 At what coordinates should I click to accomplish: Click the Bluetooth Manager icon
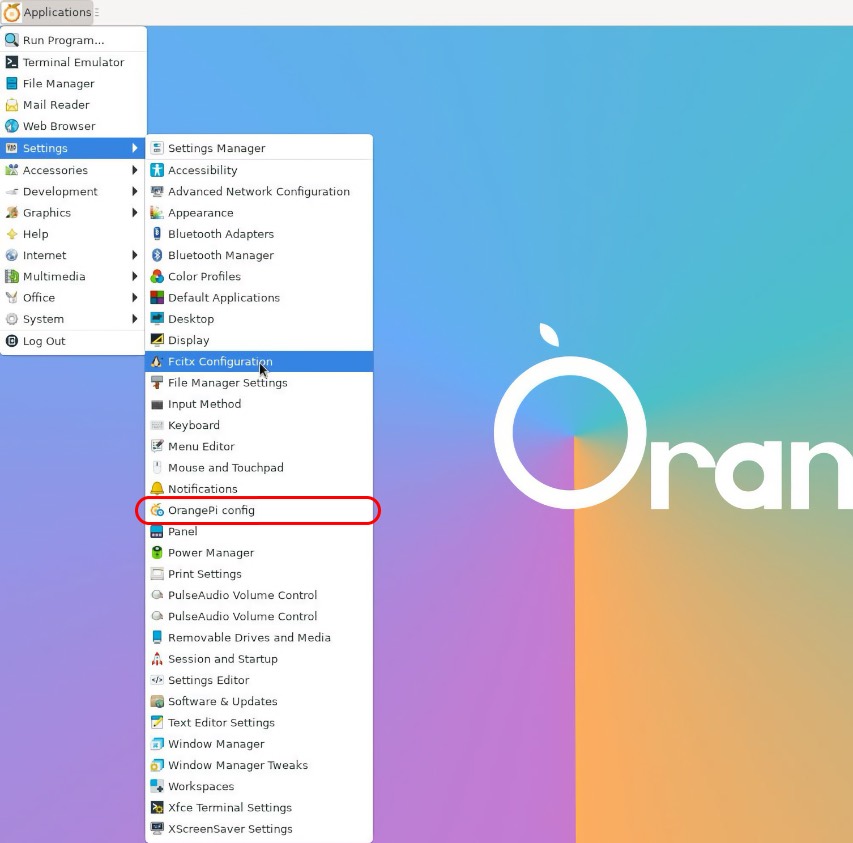[157, 255]
